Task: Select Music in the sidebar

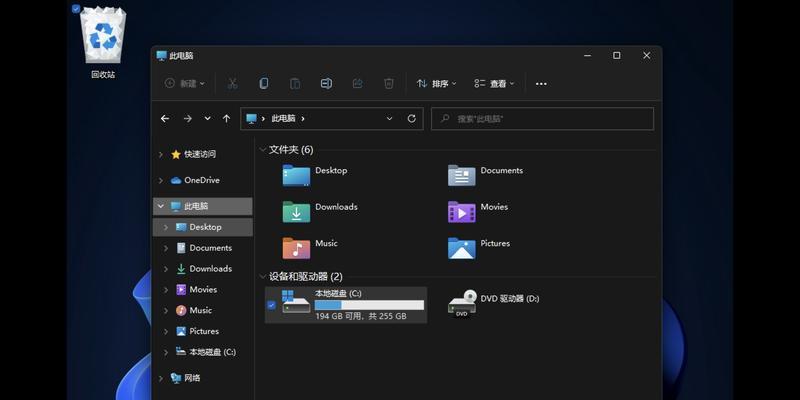Action: pos(201,310)
